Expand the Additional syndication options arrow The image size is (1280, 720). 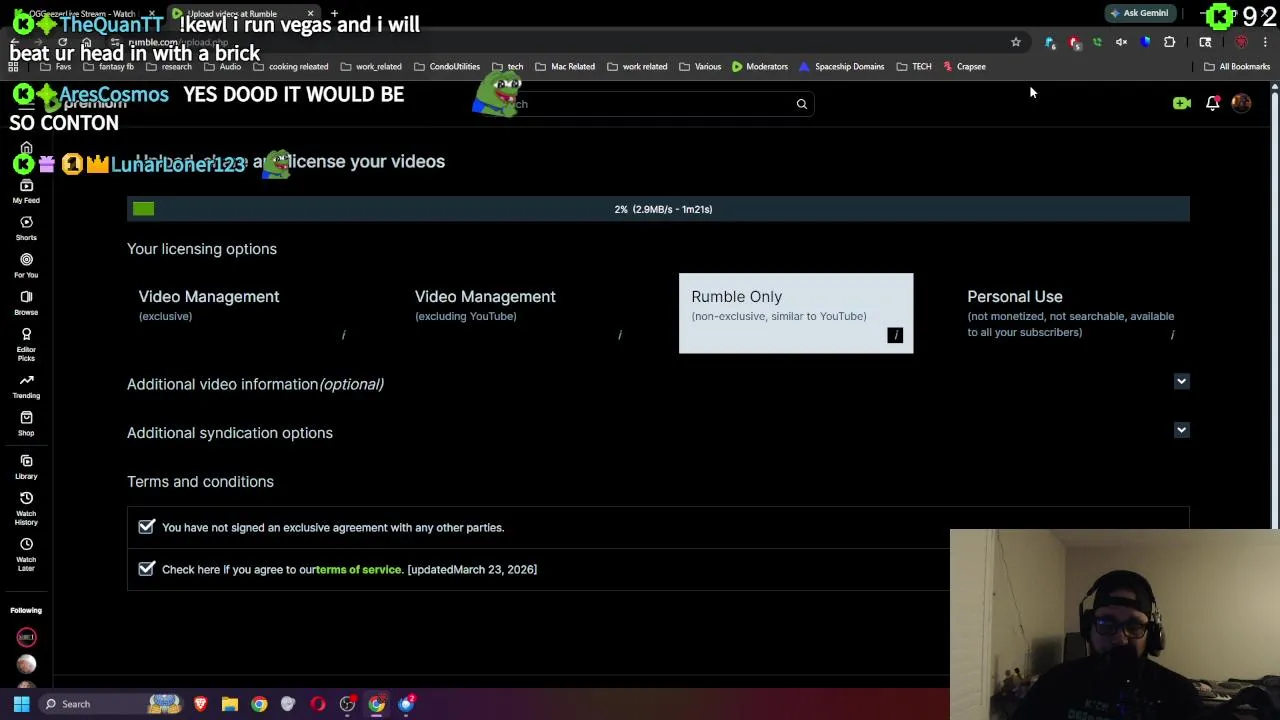pos(1181,430)
